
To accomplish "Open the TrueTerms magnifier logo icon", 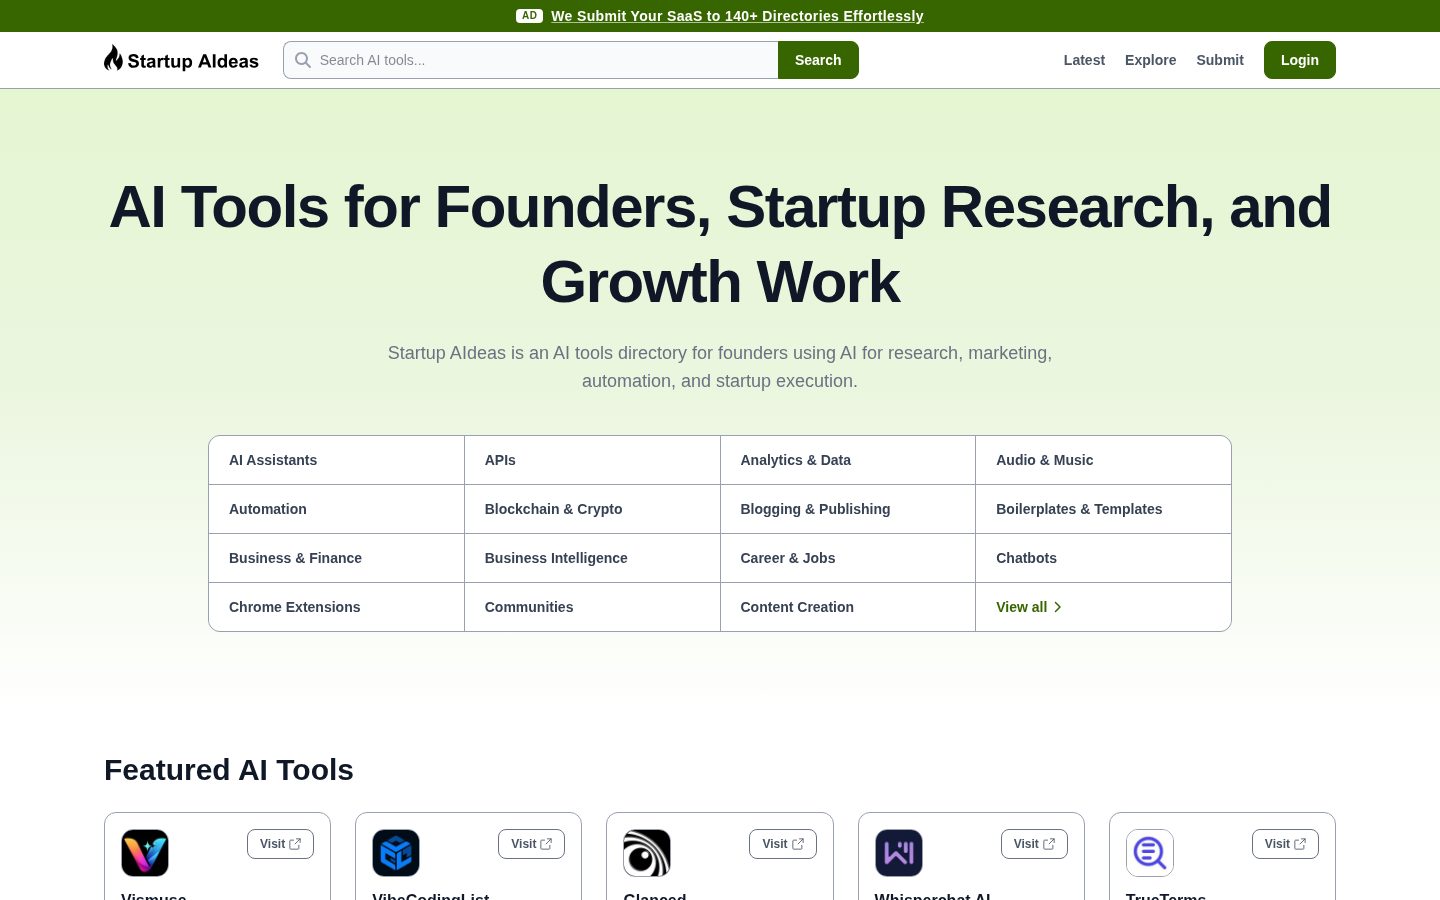I will [x=1150, y=853].
